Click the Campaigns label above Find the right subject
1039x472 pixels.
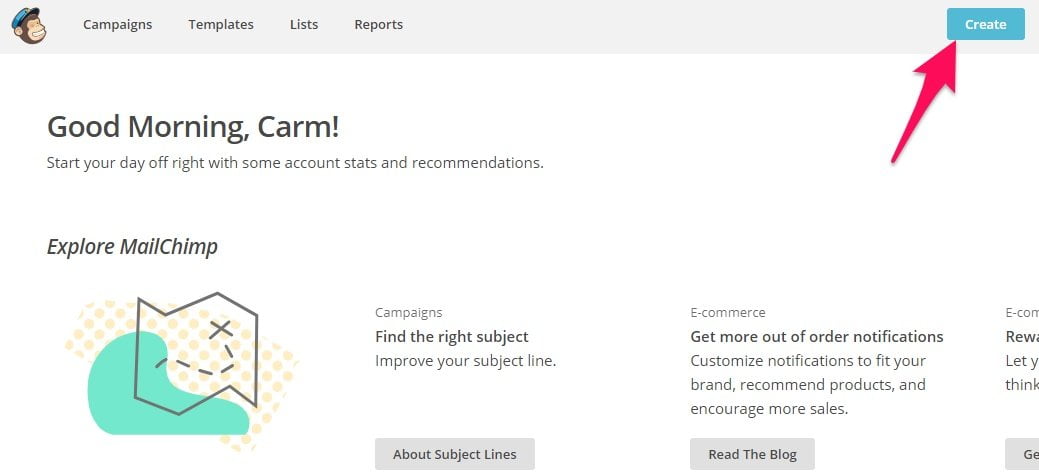408,312
